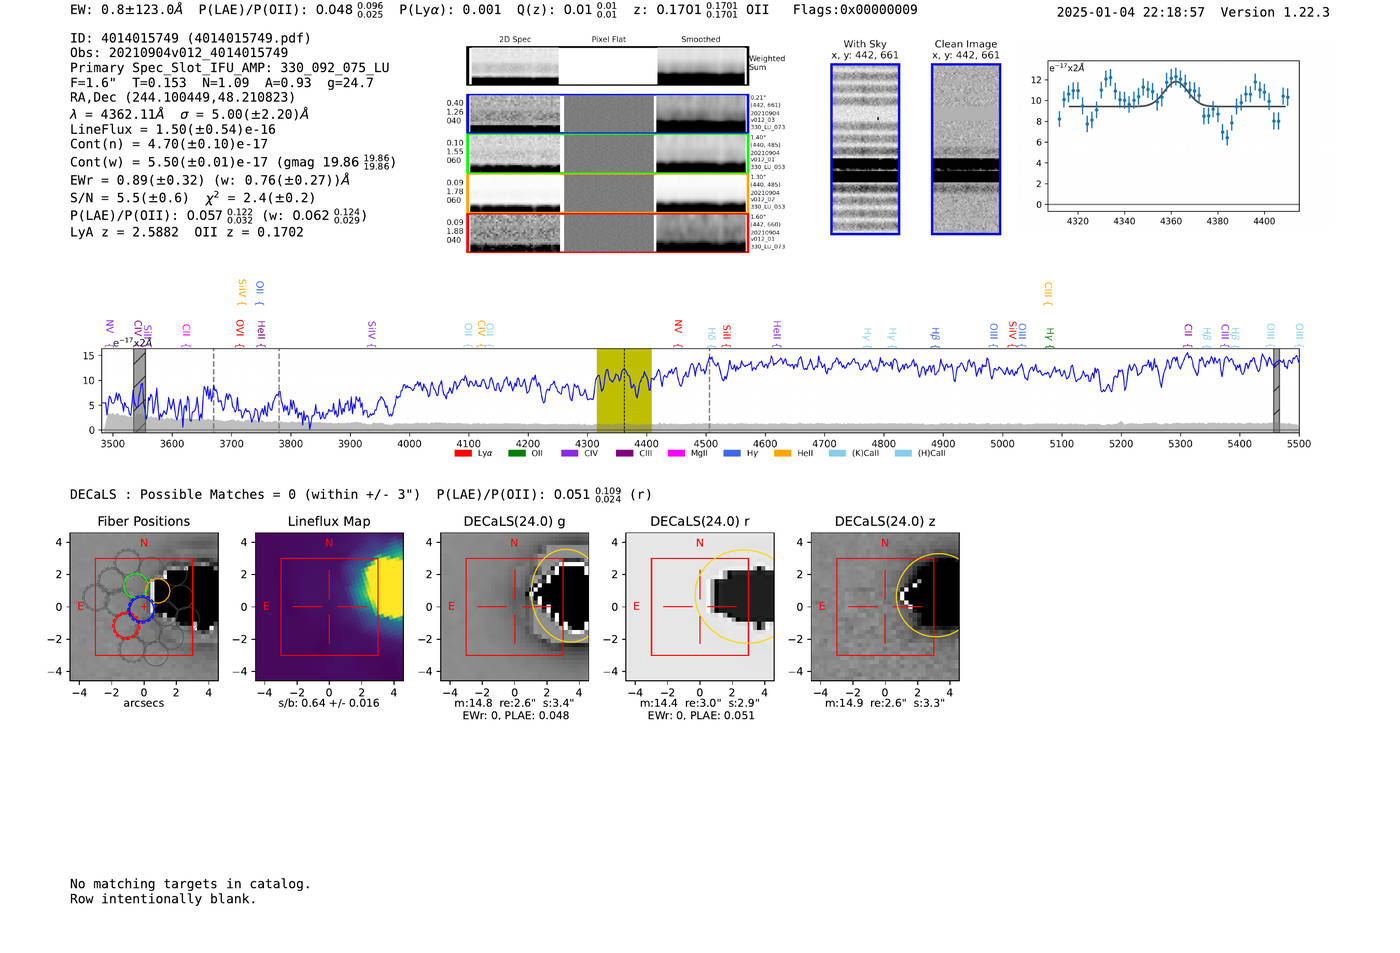Image resolution: width=1400 pixels, height=953 pixels.
Task: Click the green fiber circle in Fiber Positions
Action: 135,585
